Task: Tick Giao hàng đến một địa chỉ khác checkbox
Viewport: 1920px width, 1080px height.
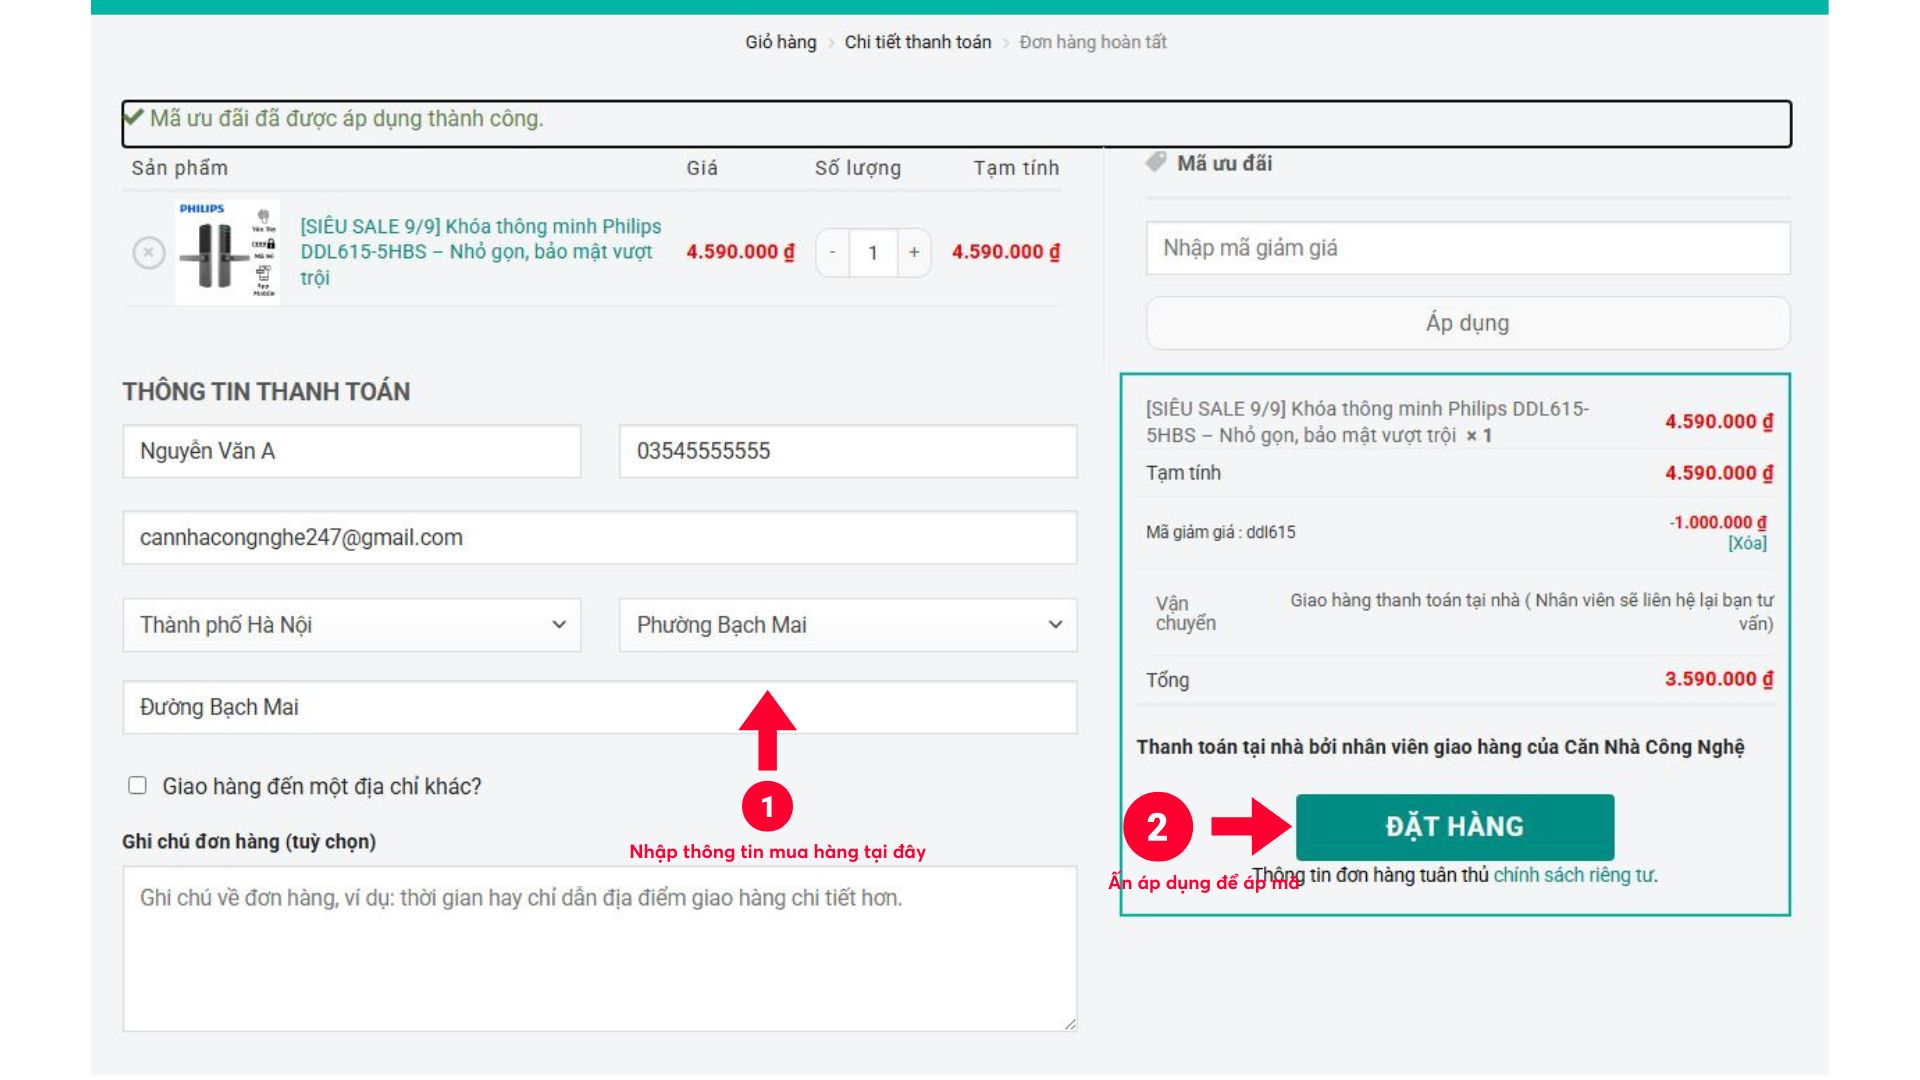Action: point(138,786)
